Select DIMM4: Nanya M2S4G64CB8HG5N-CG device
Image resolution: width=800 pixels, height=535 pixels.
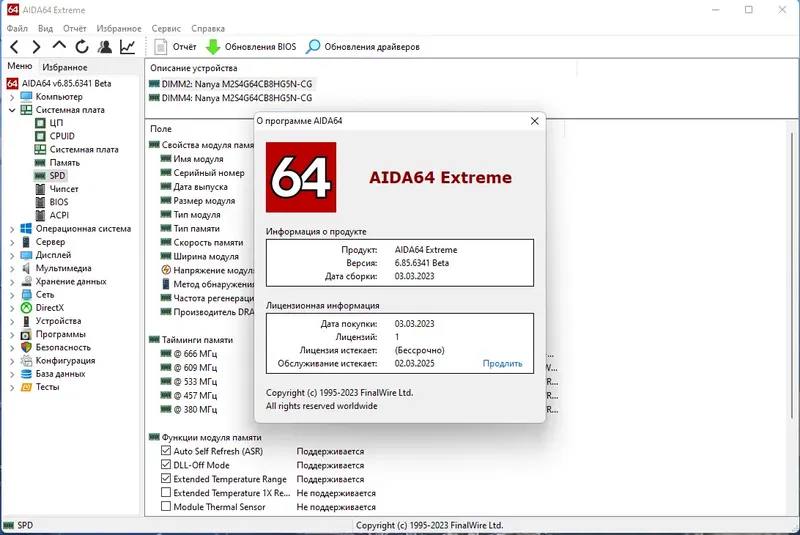click(231, 97)
